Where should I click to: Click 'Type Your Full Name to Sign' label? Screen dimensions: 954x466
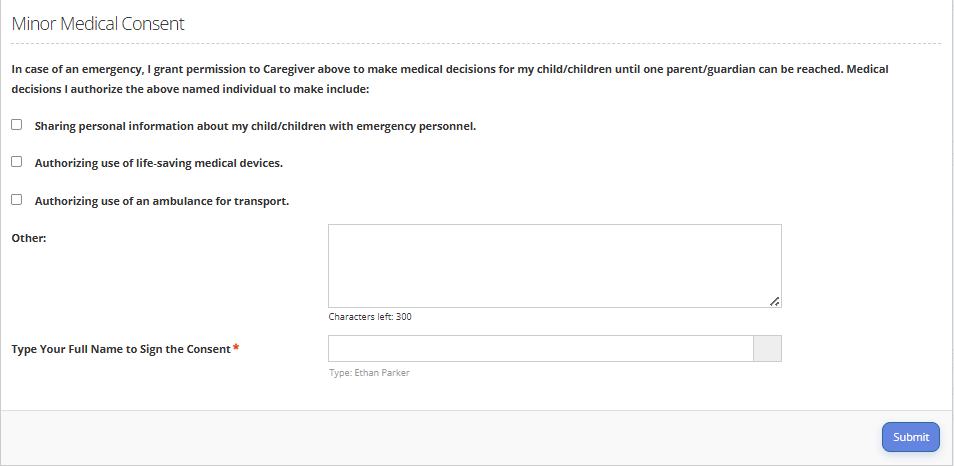[x=120, y=349]
